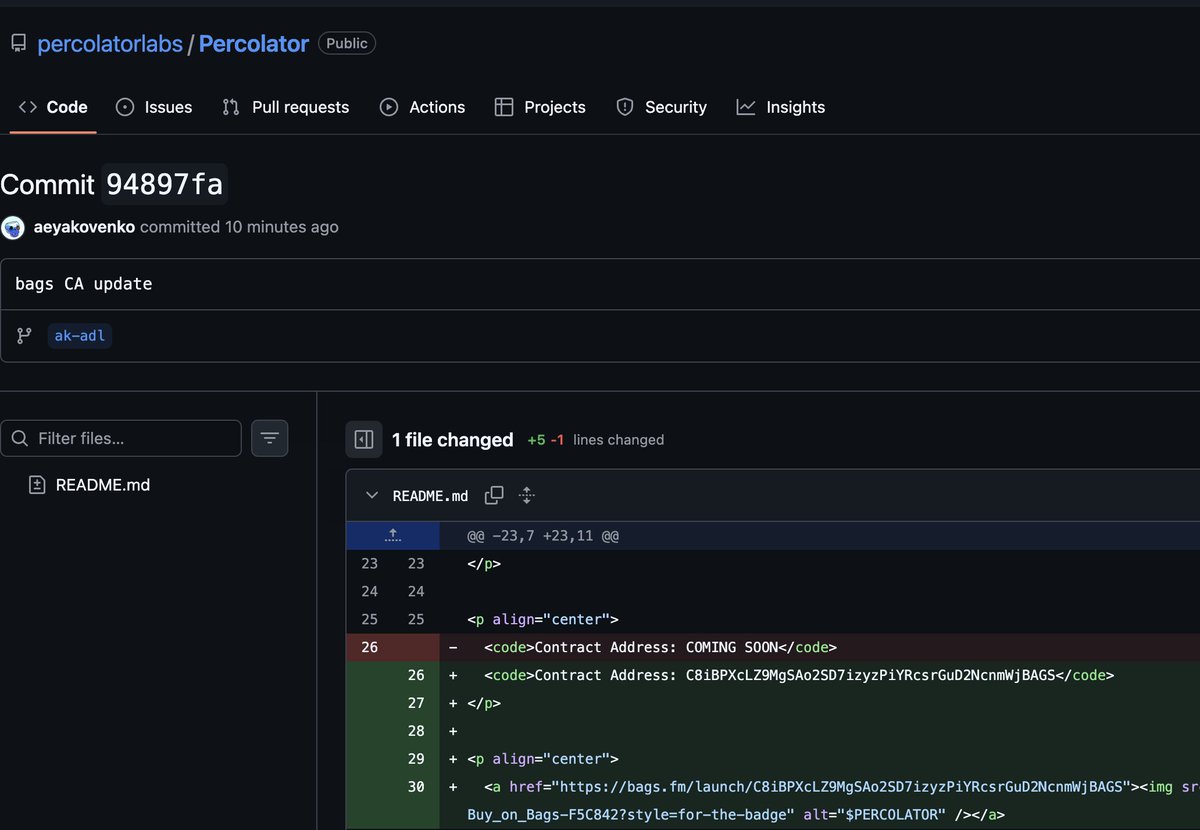Open the ak-adl branch link
This screenshot has width=1200, height=830.
(80, 336)
